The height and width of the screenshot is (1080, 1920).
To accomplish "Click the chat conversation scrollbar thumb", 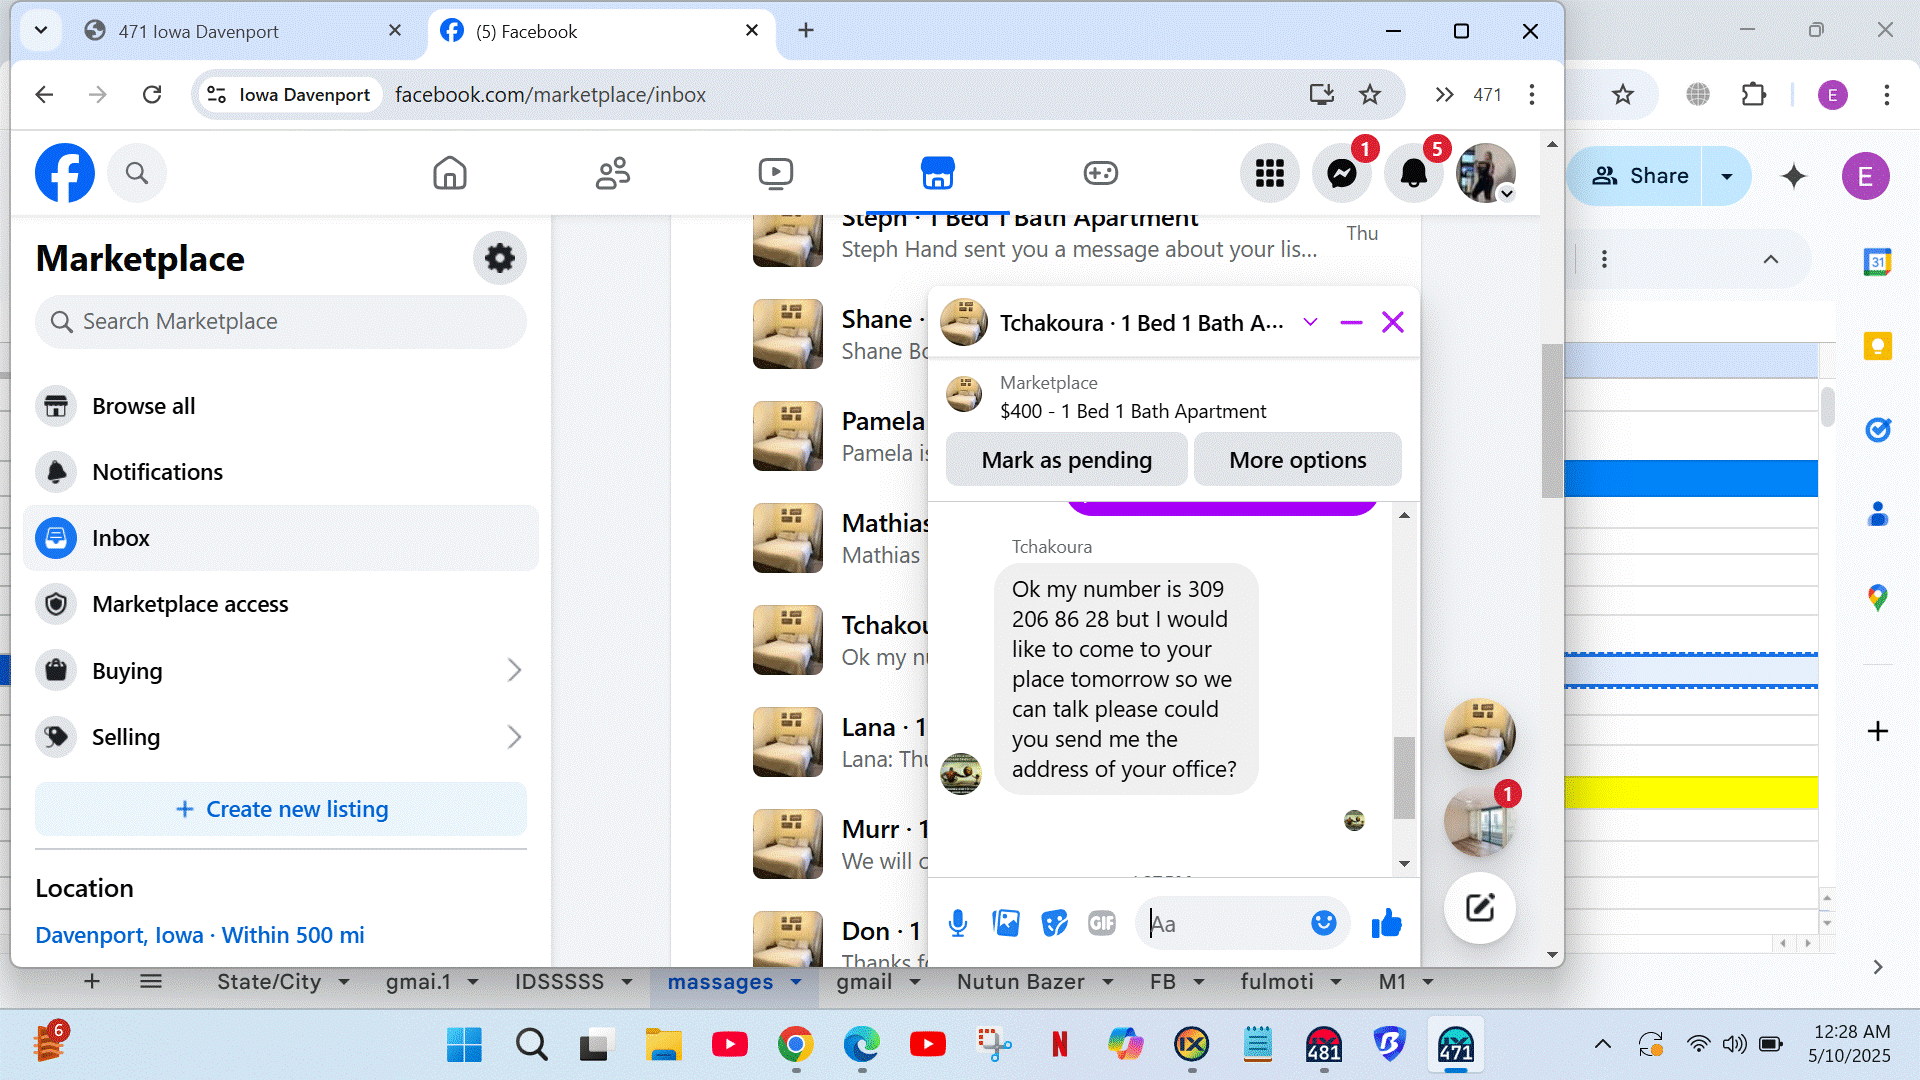I will (x=1404, y=777).
